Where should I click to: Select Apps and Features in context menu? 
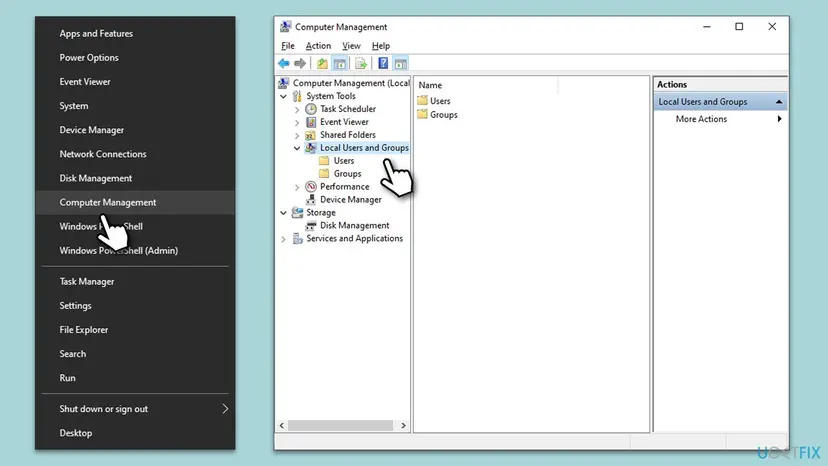[x=135, y=33]
